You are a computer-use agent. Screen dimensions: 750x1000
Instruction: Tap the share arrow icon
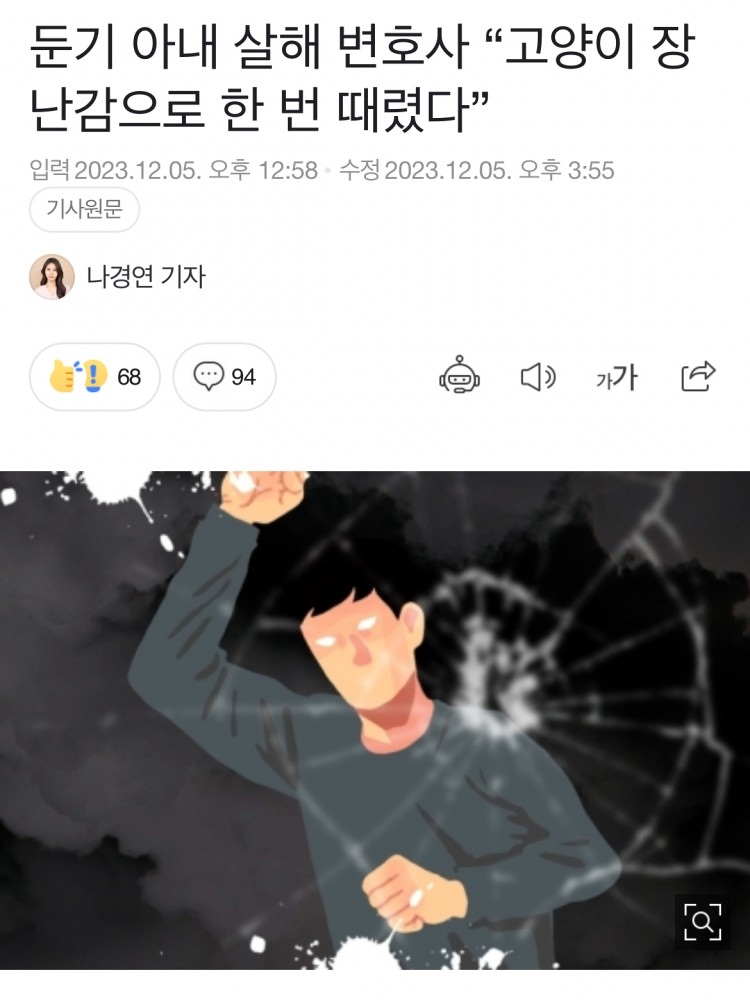(x=698, y=376)
